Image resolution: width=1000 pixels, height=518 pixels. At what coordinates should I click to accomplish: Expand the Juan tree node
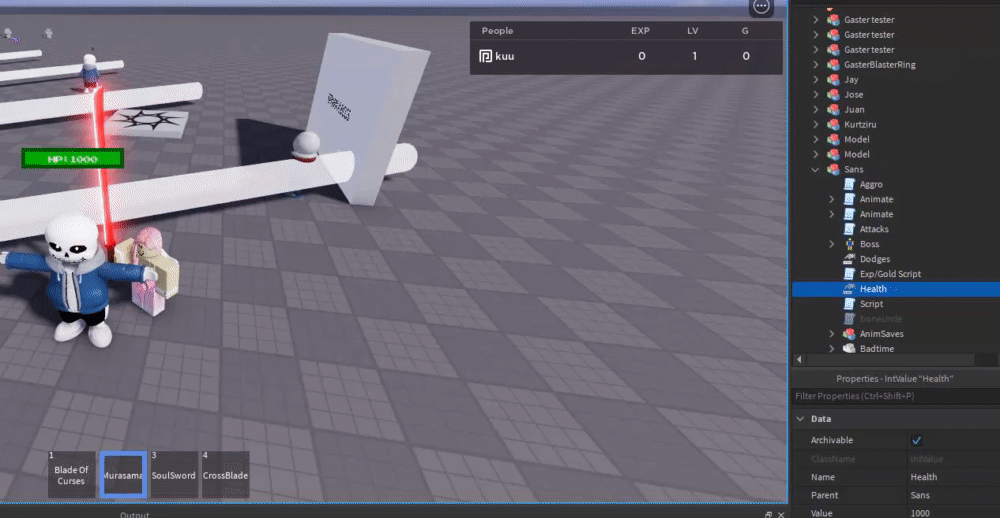click(x=816, y=109)
